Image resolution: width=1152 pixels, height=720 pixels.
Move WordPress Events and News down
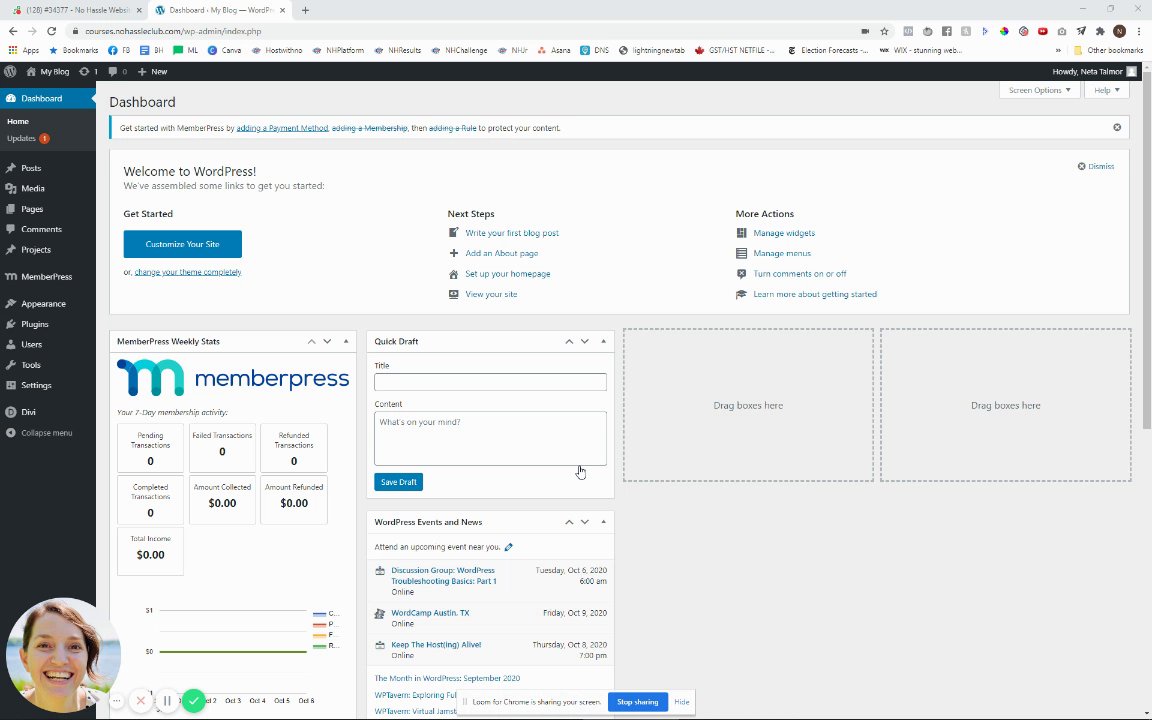[x=585, y=522]
